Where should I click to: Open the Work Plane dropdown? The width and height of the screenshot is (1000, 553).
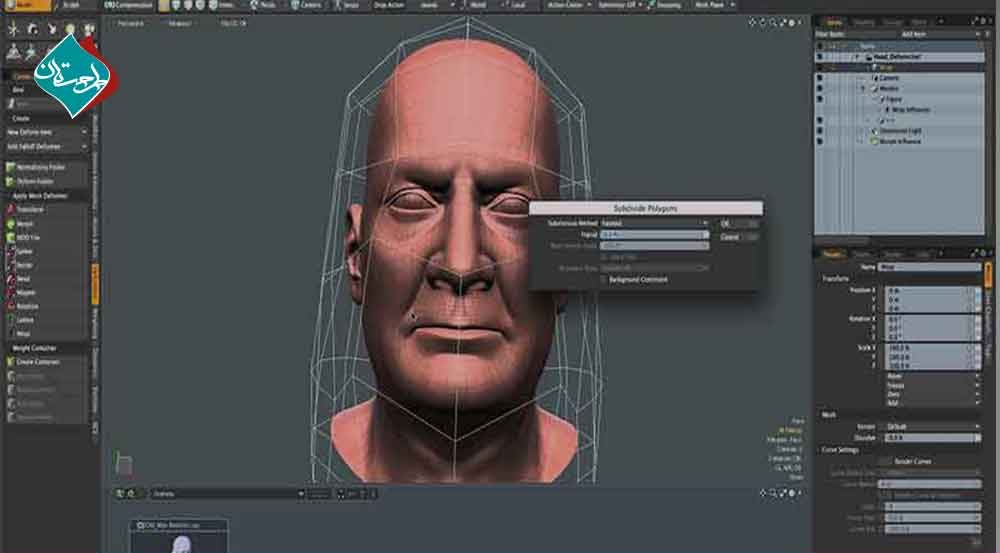(714, 5)
